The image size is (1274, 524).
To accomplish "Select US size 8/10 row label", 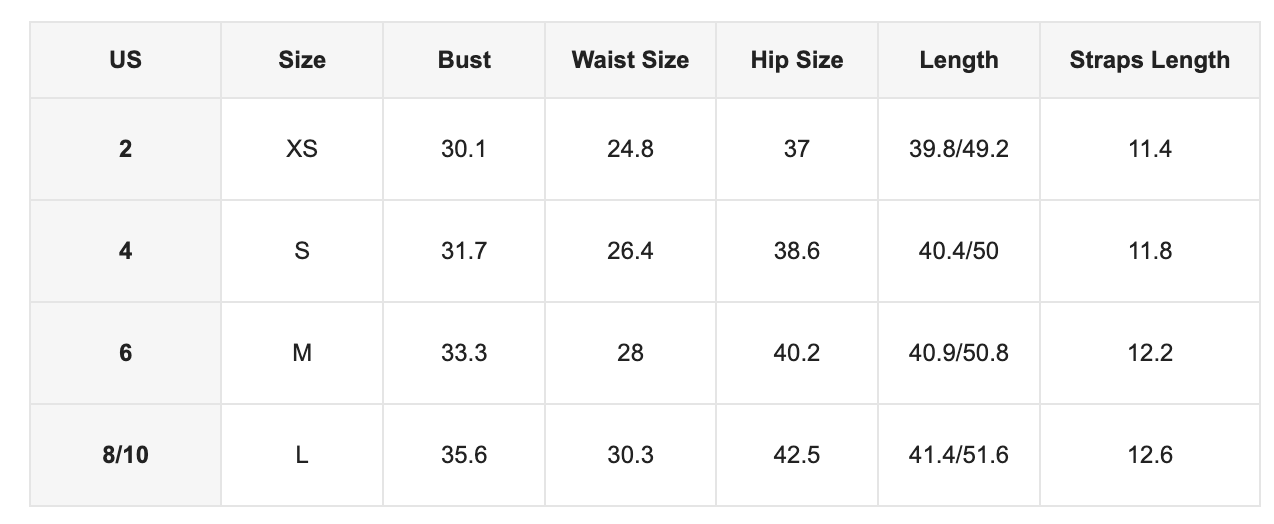I will tap(125, 455).
